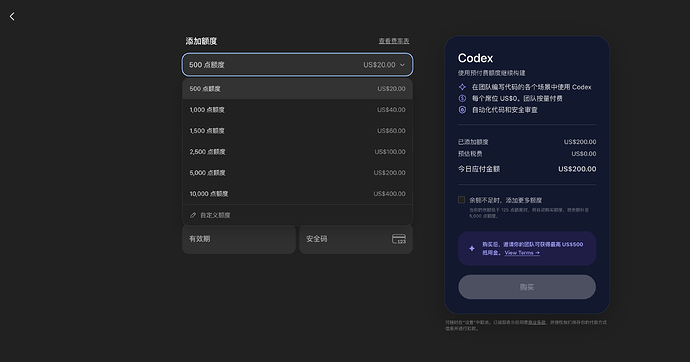Click sparkle icon in invite credit banner

(x=471, y=249)
